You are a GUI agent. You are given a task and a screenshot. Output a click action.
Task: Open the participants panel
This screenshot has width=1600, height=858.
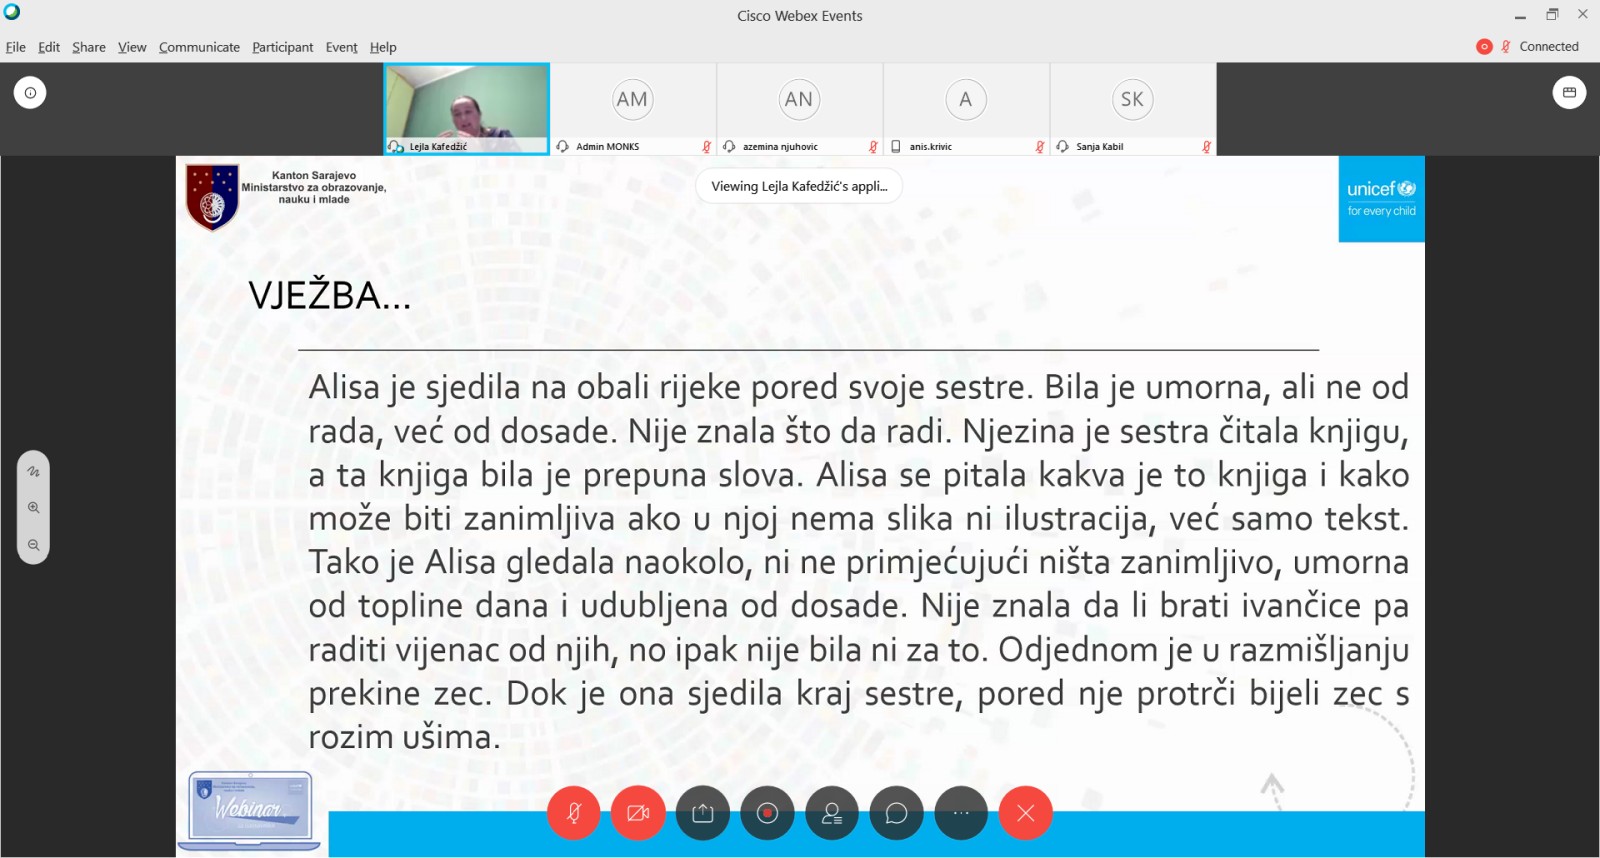(832, 813)
